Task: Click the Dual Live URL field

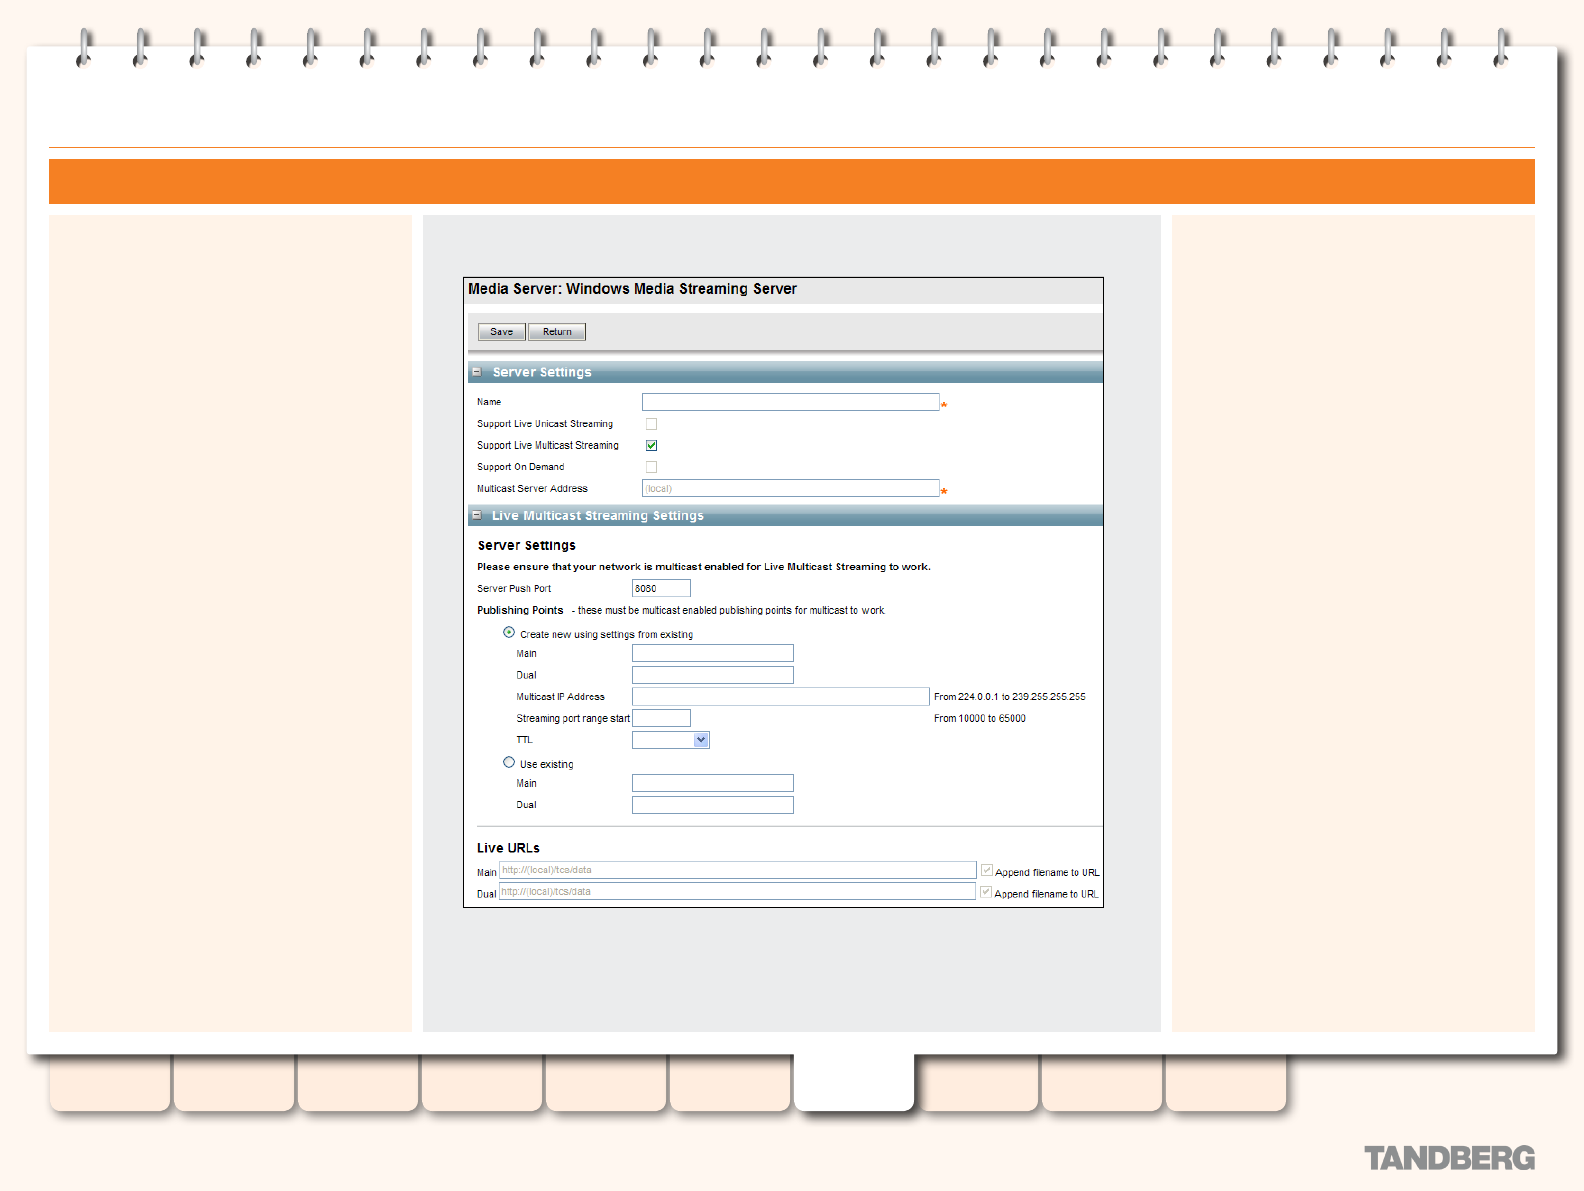Action: 737,891
